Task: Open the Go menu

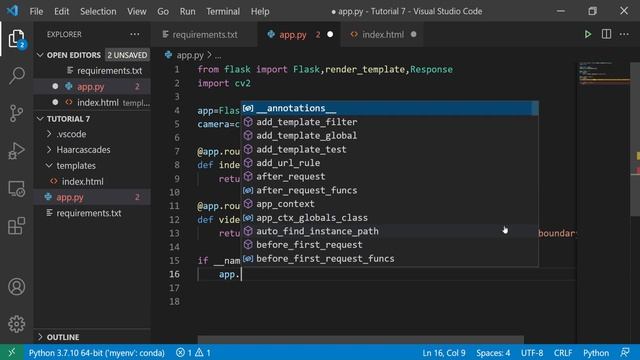Action: coord(163,11)
